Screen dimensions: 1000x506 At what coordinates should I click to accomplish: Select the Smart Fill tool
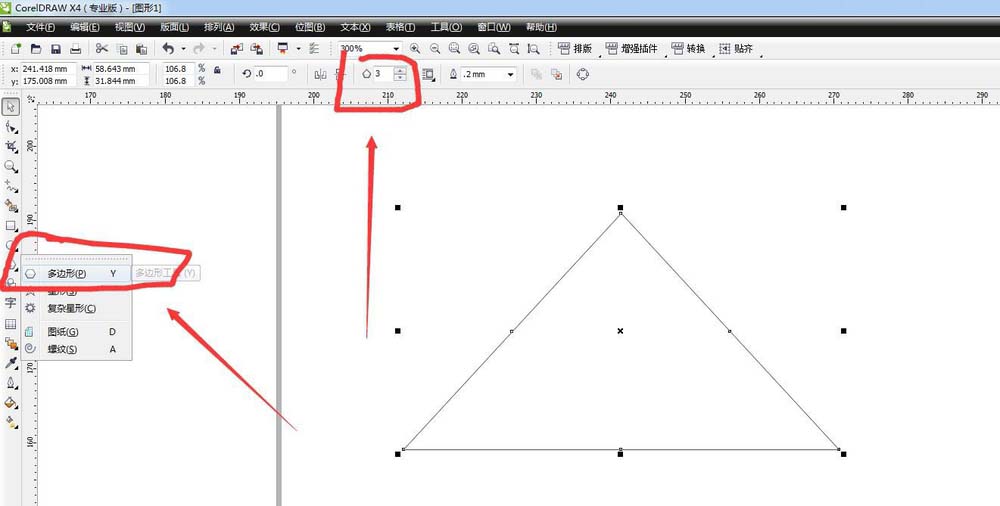click(11, 206)
